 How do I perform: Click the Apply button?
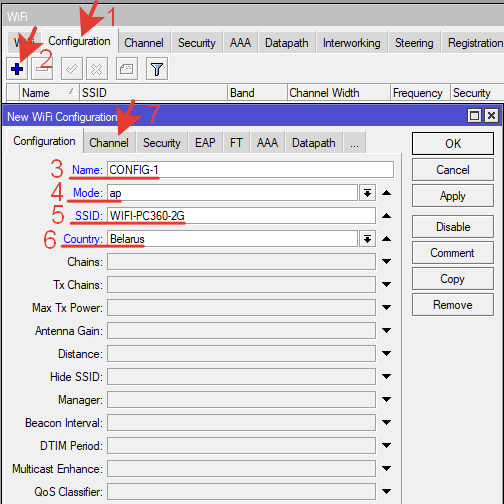(x=453, y=196)
